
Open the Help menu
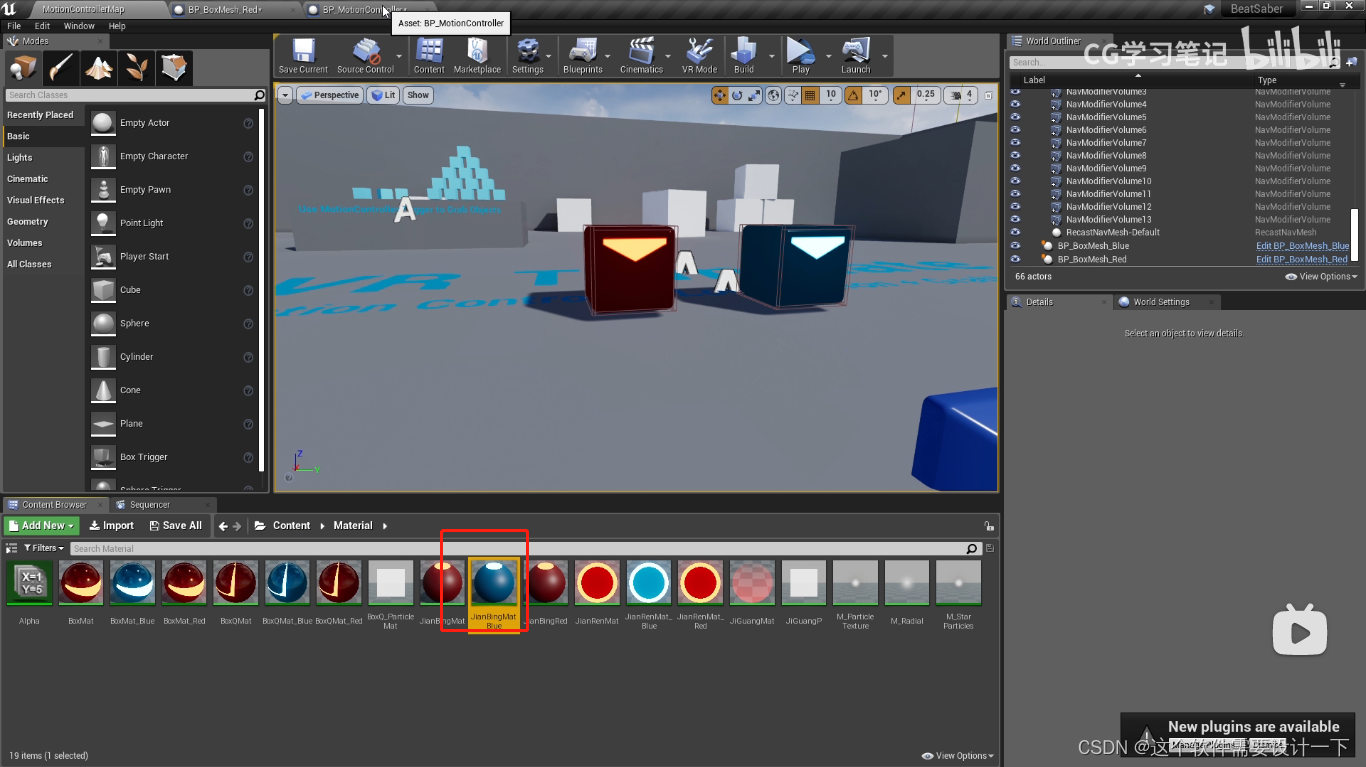(117, 26)
